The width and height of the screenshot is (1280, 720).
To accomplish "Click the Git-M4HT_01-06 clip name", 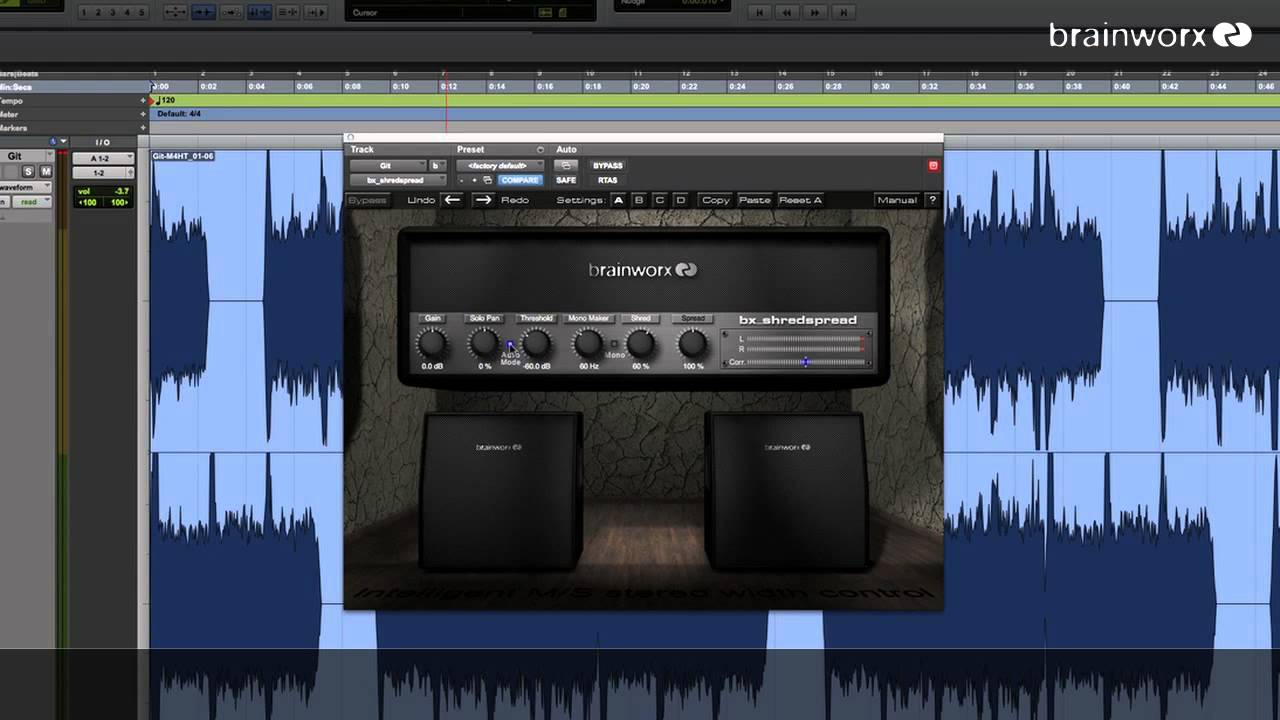I will tap(183, 156).
